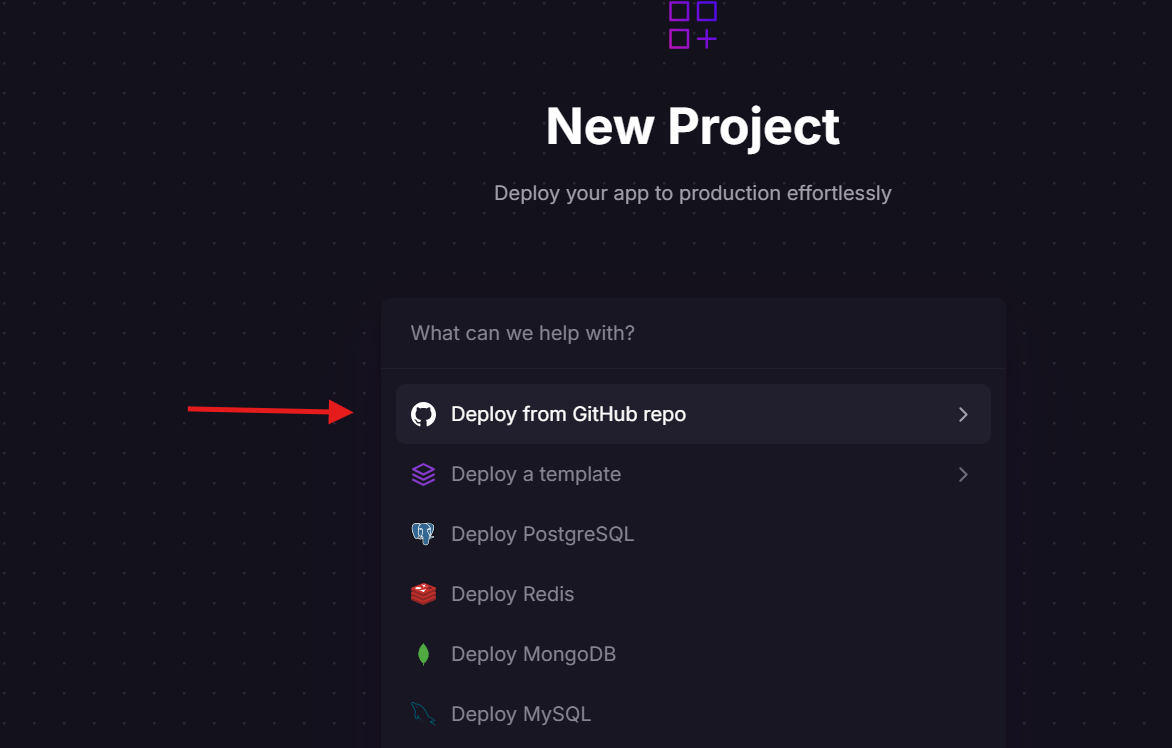Expand the GitHub repo option chevron
This screenshot has height=748, width=1172.
point(963,415)
